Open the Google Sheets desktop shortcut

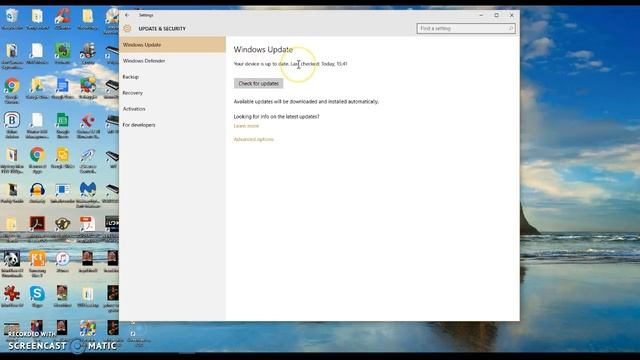point(62,121)
